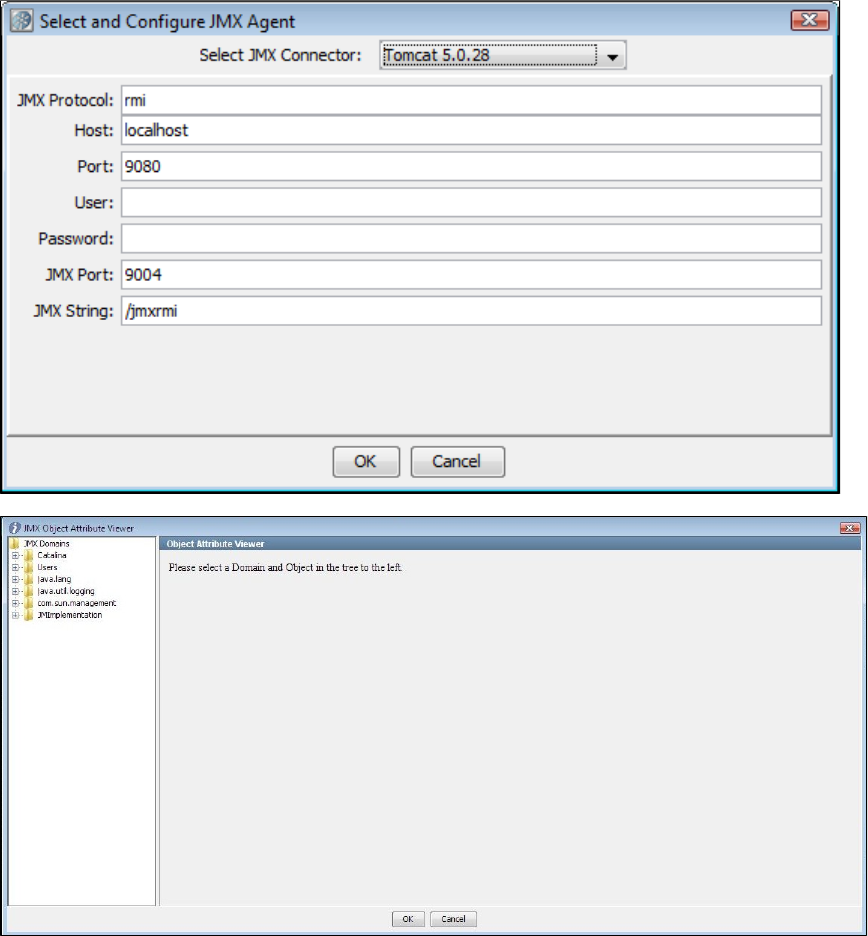Click the Catalina folder icon
868x936 pixels.
pos(29,555)
